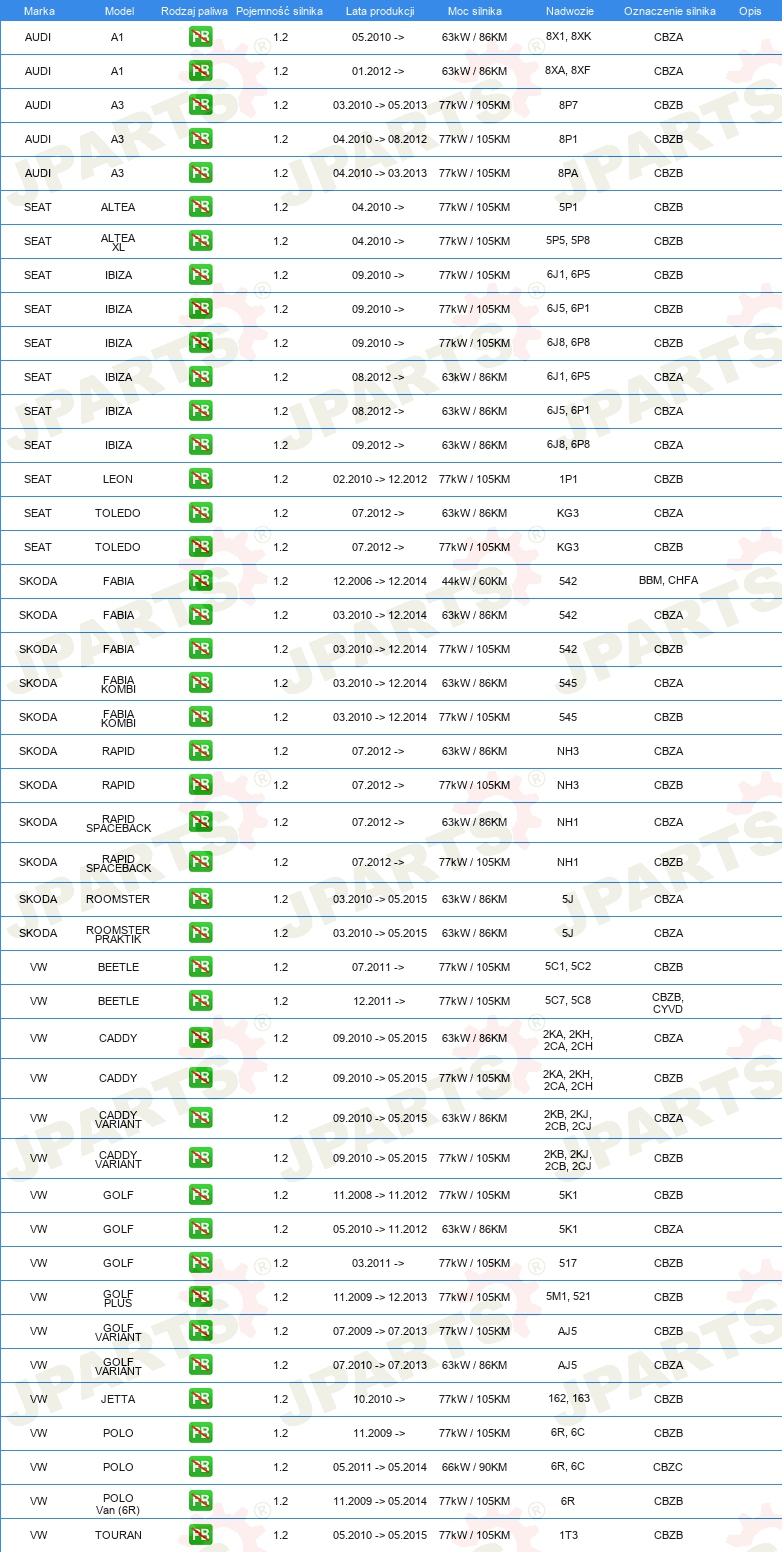Click the petrol icon for SEAT ALTEA XL
This screenshot has width=782, height=1552.
200,241
